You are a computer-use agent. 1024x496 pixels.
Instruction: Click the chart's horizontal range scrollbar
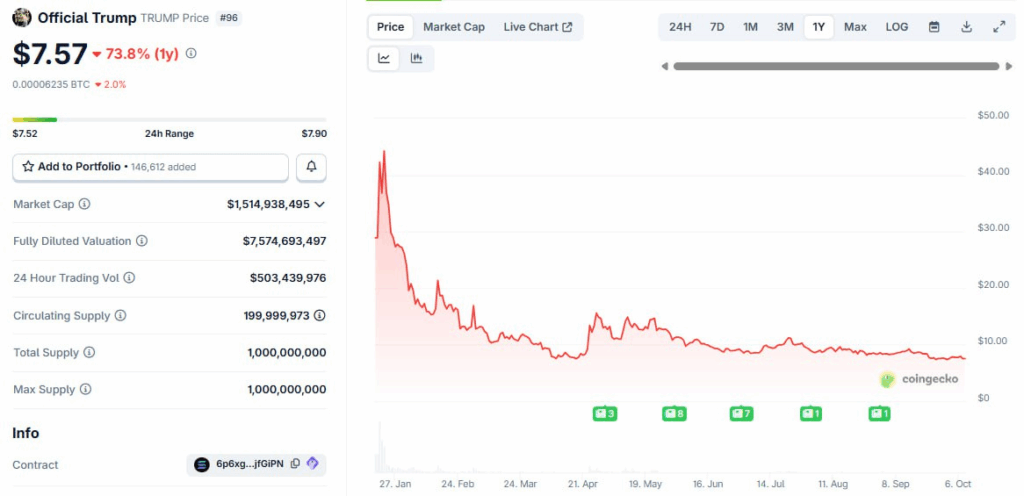tap(836, 67)
